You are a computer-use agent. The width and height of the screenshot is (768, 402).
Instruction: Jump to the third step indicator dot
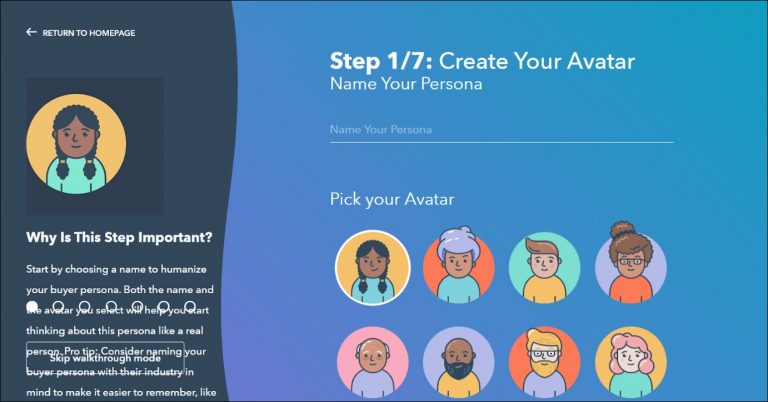pyautogui.click(x=85, y=307)
